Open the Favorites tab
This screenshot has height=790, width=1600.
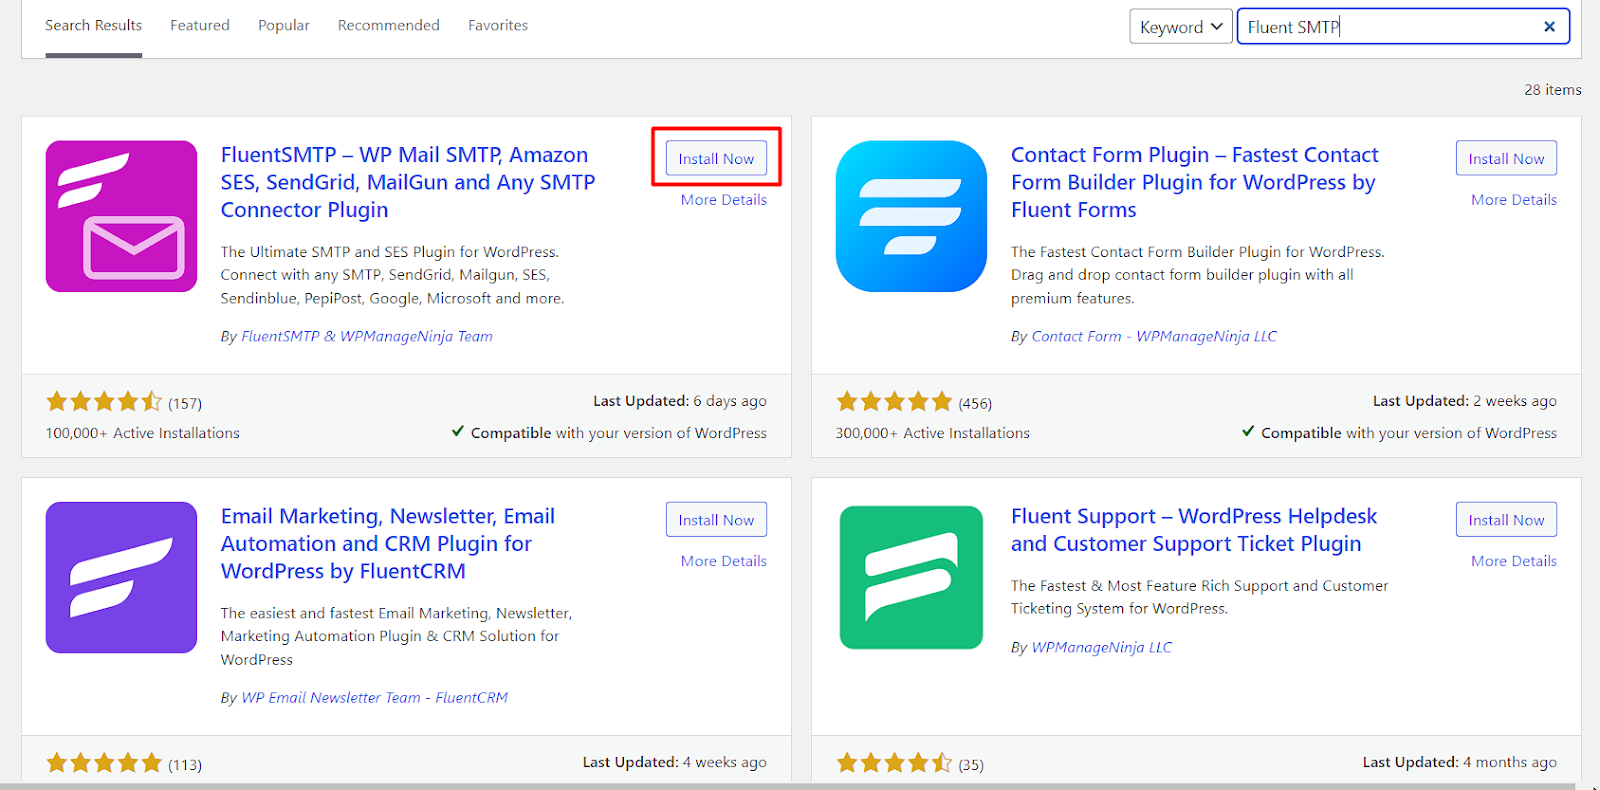click(x=498, y=26)
